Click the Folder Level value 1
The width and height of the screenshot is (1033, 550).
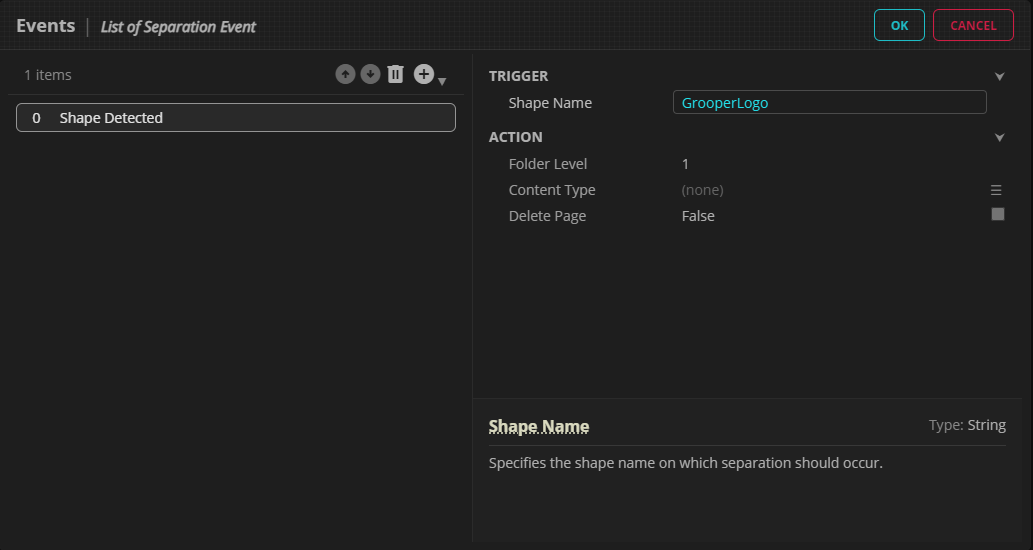click(685, 164)
